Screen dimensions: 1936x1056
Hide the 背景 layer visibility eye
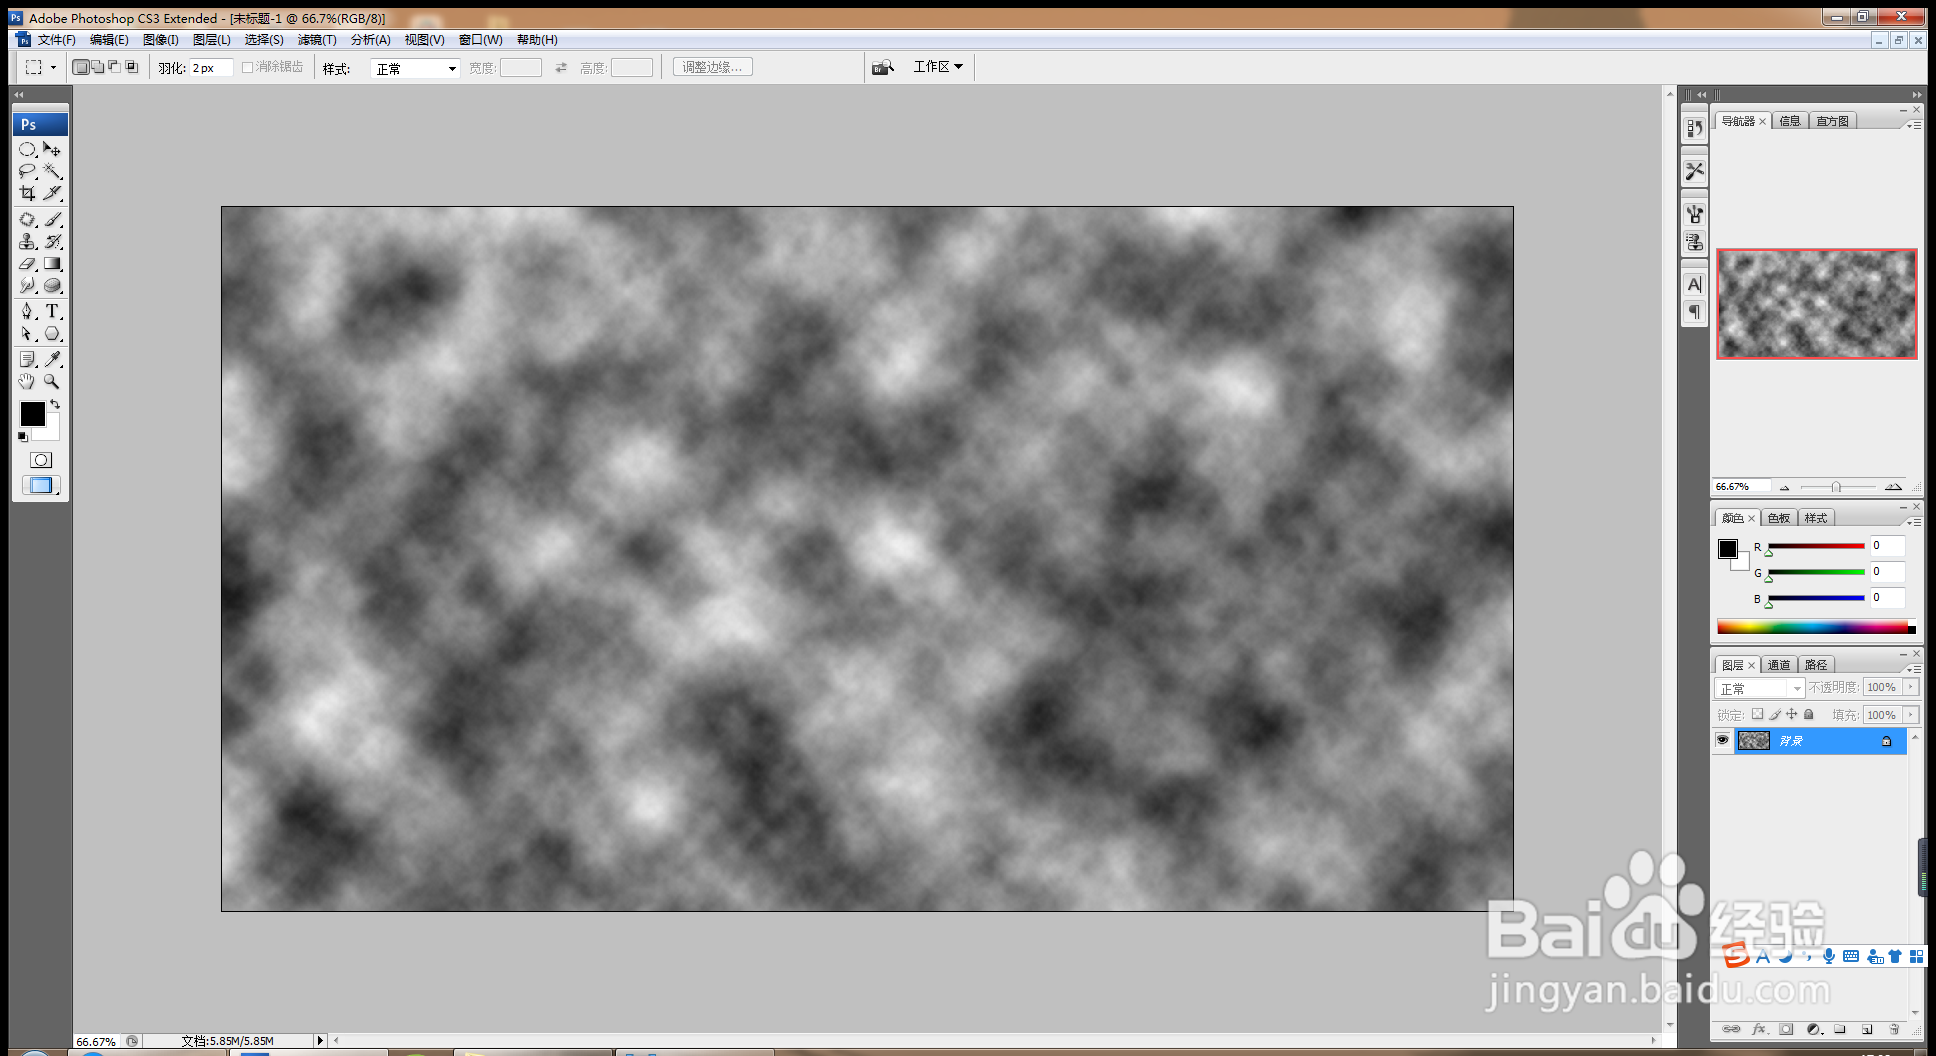[x=1722, y=741]
